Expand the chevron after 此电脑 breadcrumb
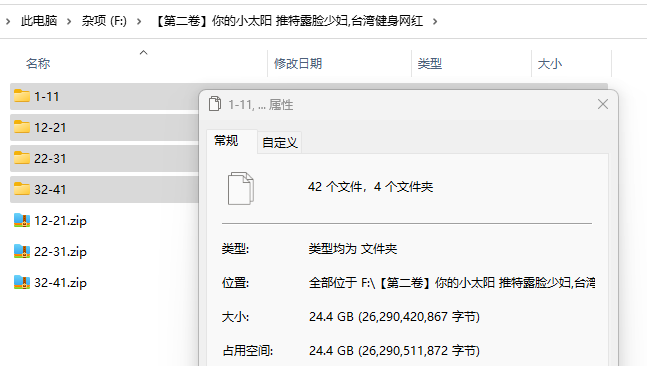 pos(69,21)
